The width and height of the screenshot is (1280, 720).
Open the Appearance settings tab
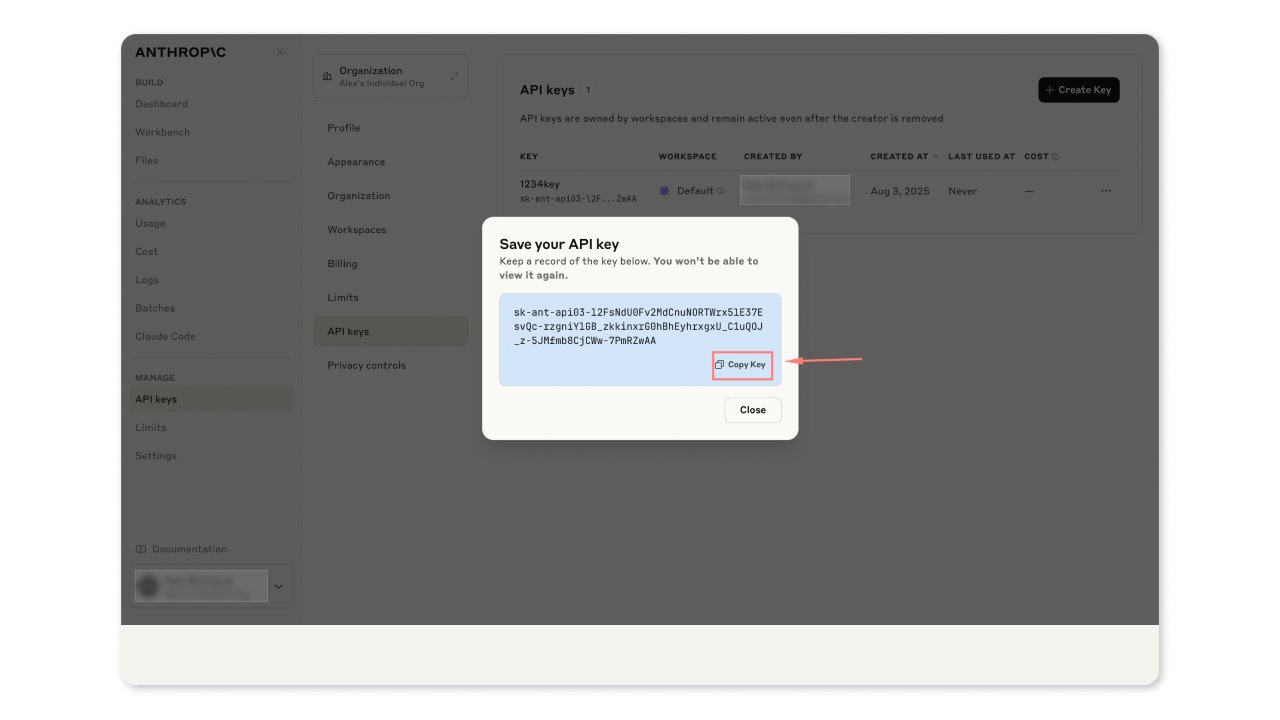click(356, 162)
